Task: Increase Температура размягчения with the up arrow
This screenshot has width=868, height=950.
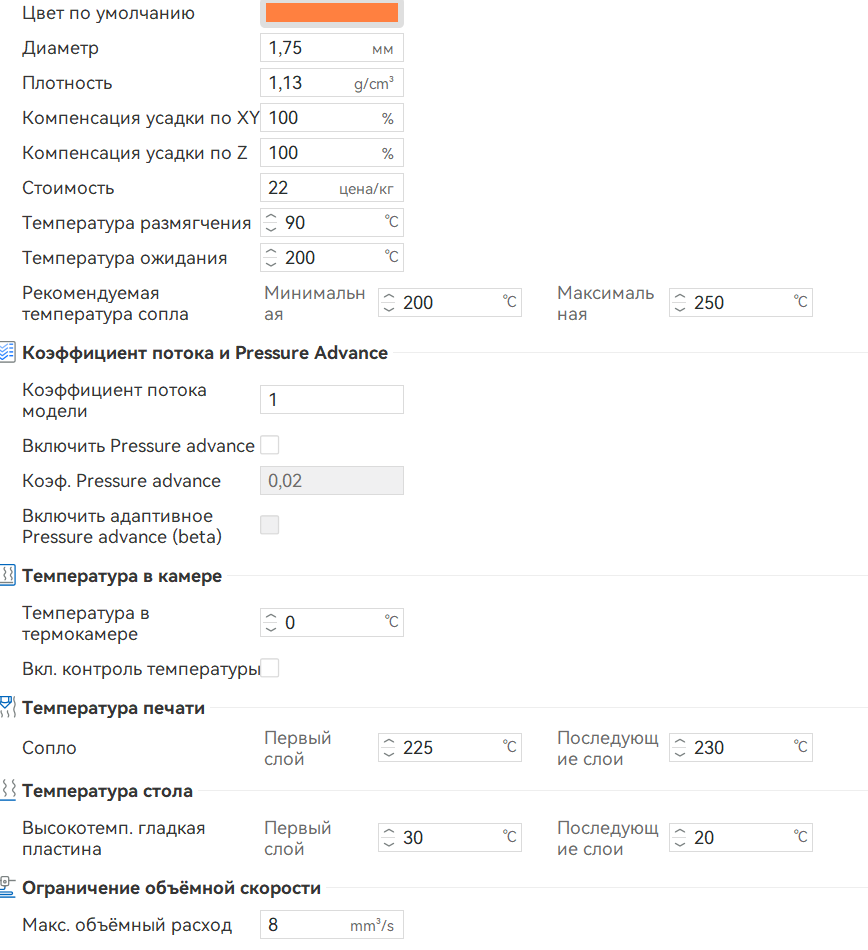Action: [x=270, y=216]
